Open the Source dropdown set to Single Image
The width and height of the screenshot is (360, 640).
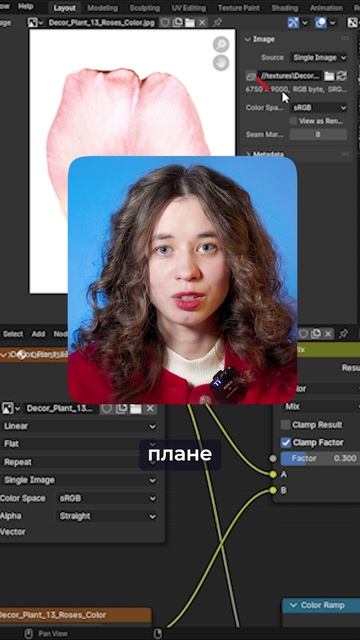point(319,58)
